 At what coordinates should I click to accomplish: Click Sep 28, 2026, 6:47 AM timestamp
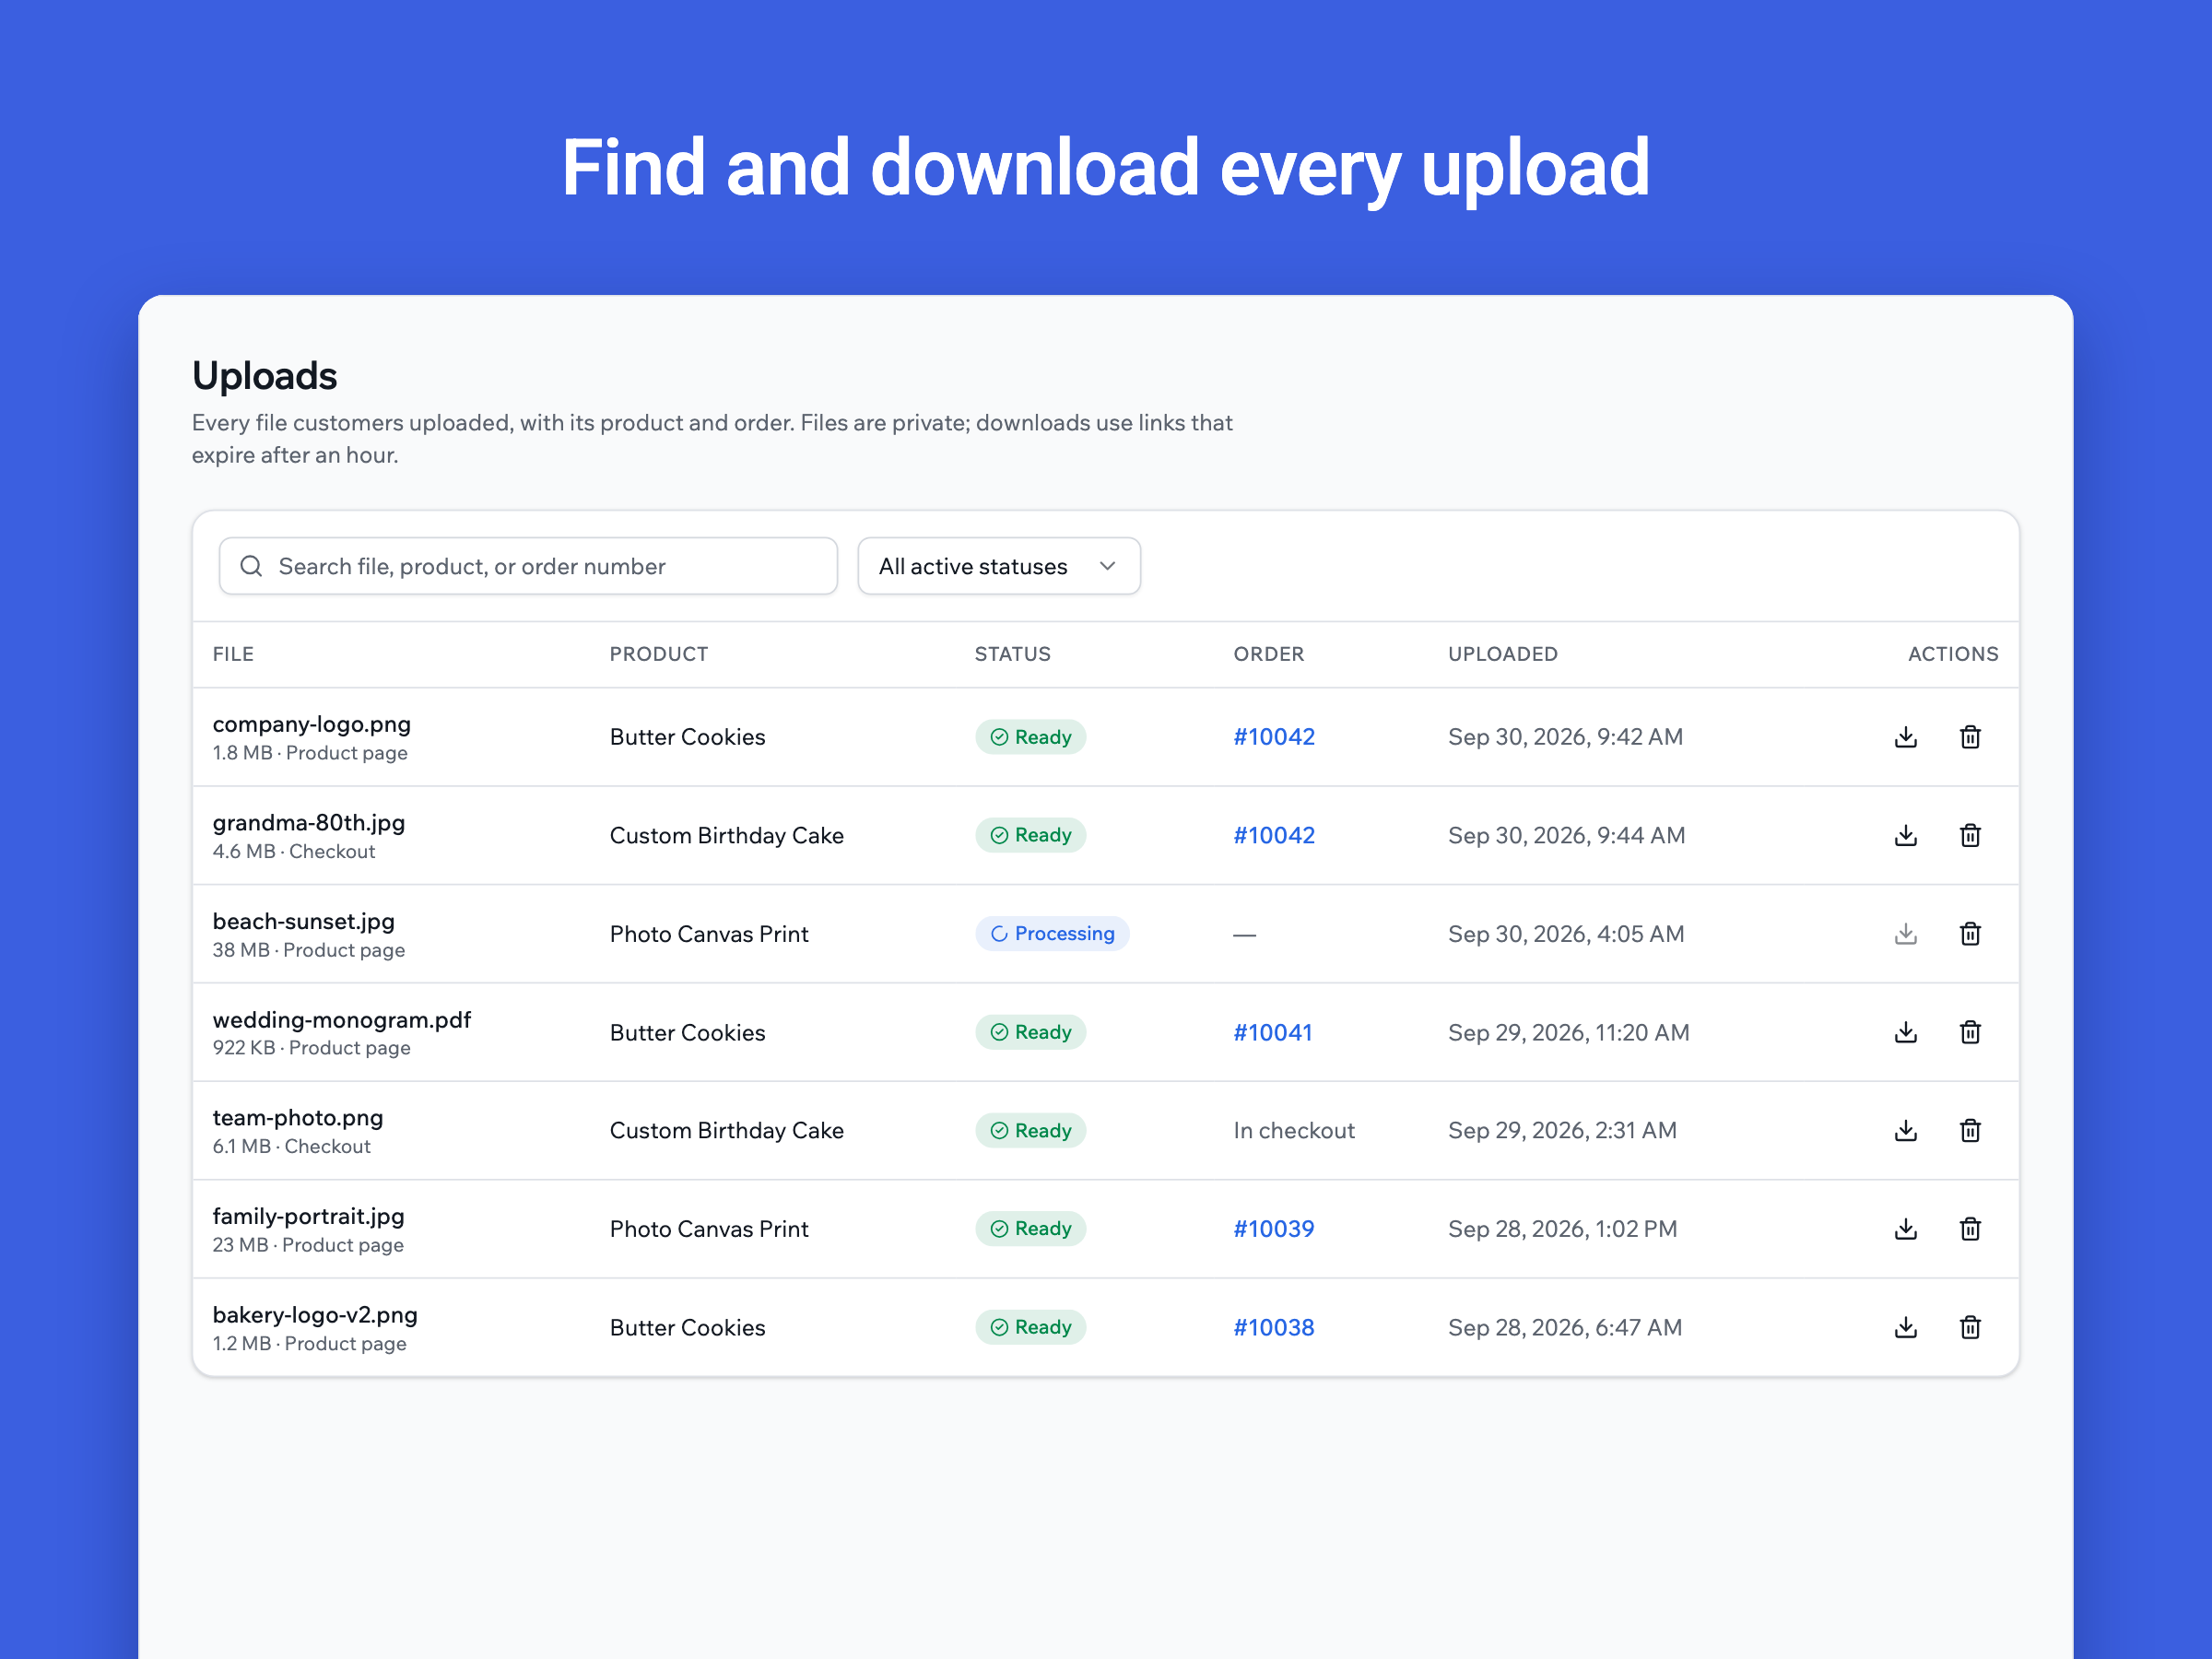[1564, 1327]
